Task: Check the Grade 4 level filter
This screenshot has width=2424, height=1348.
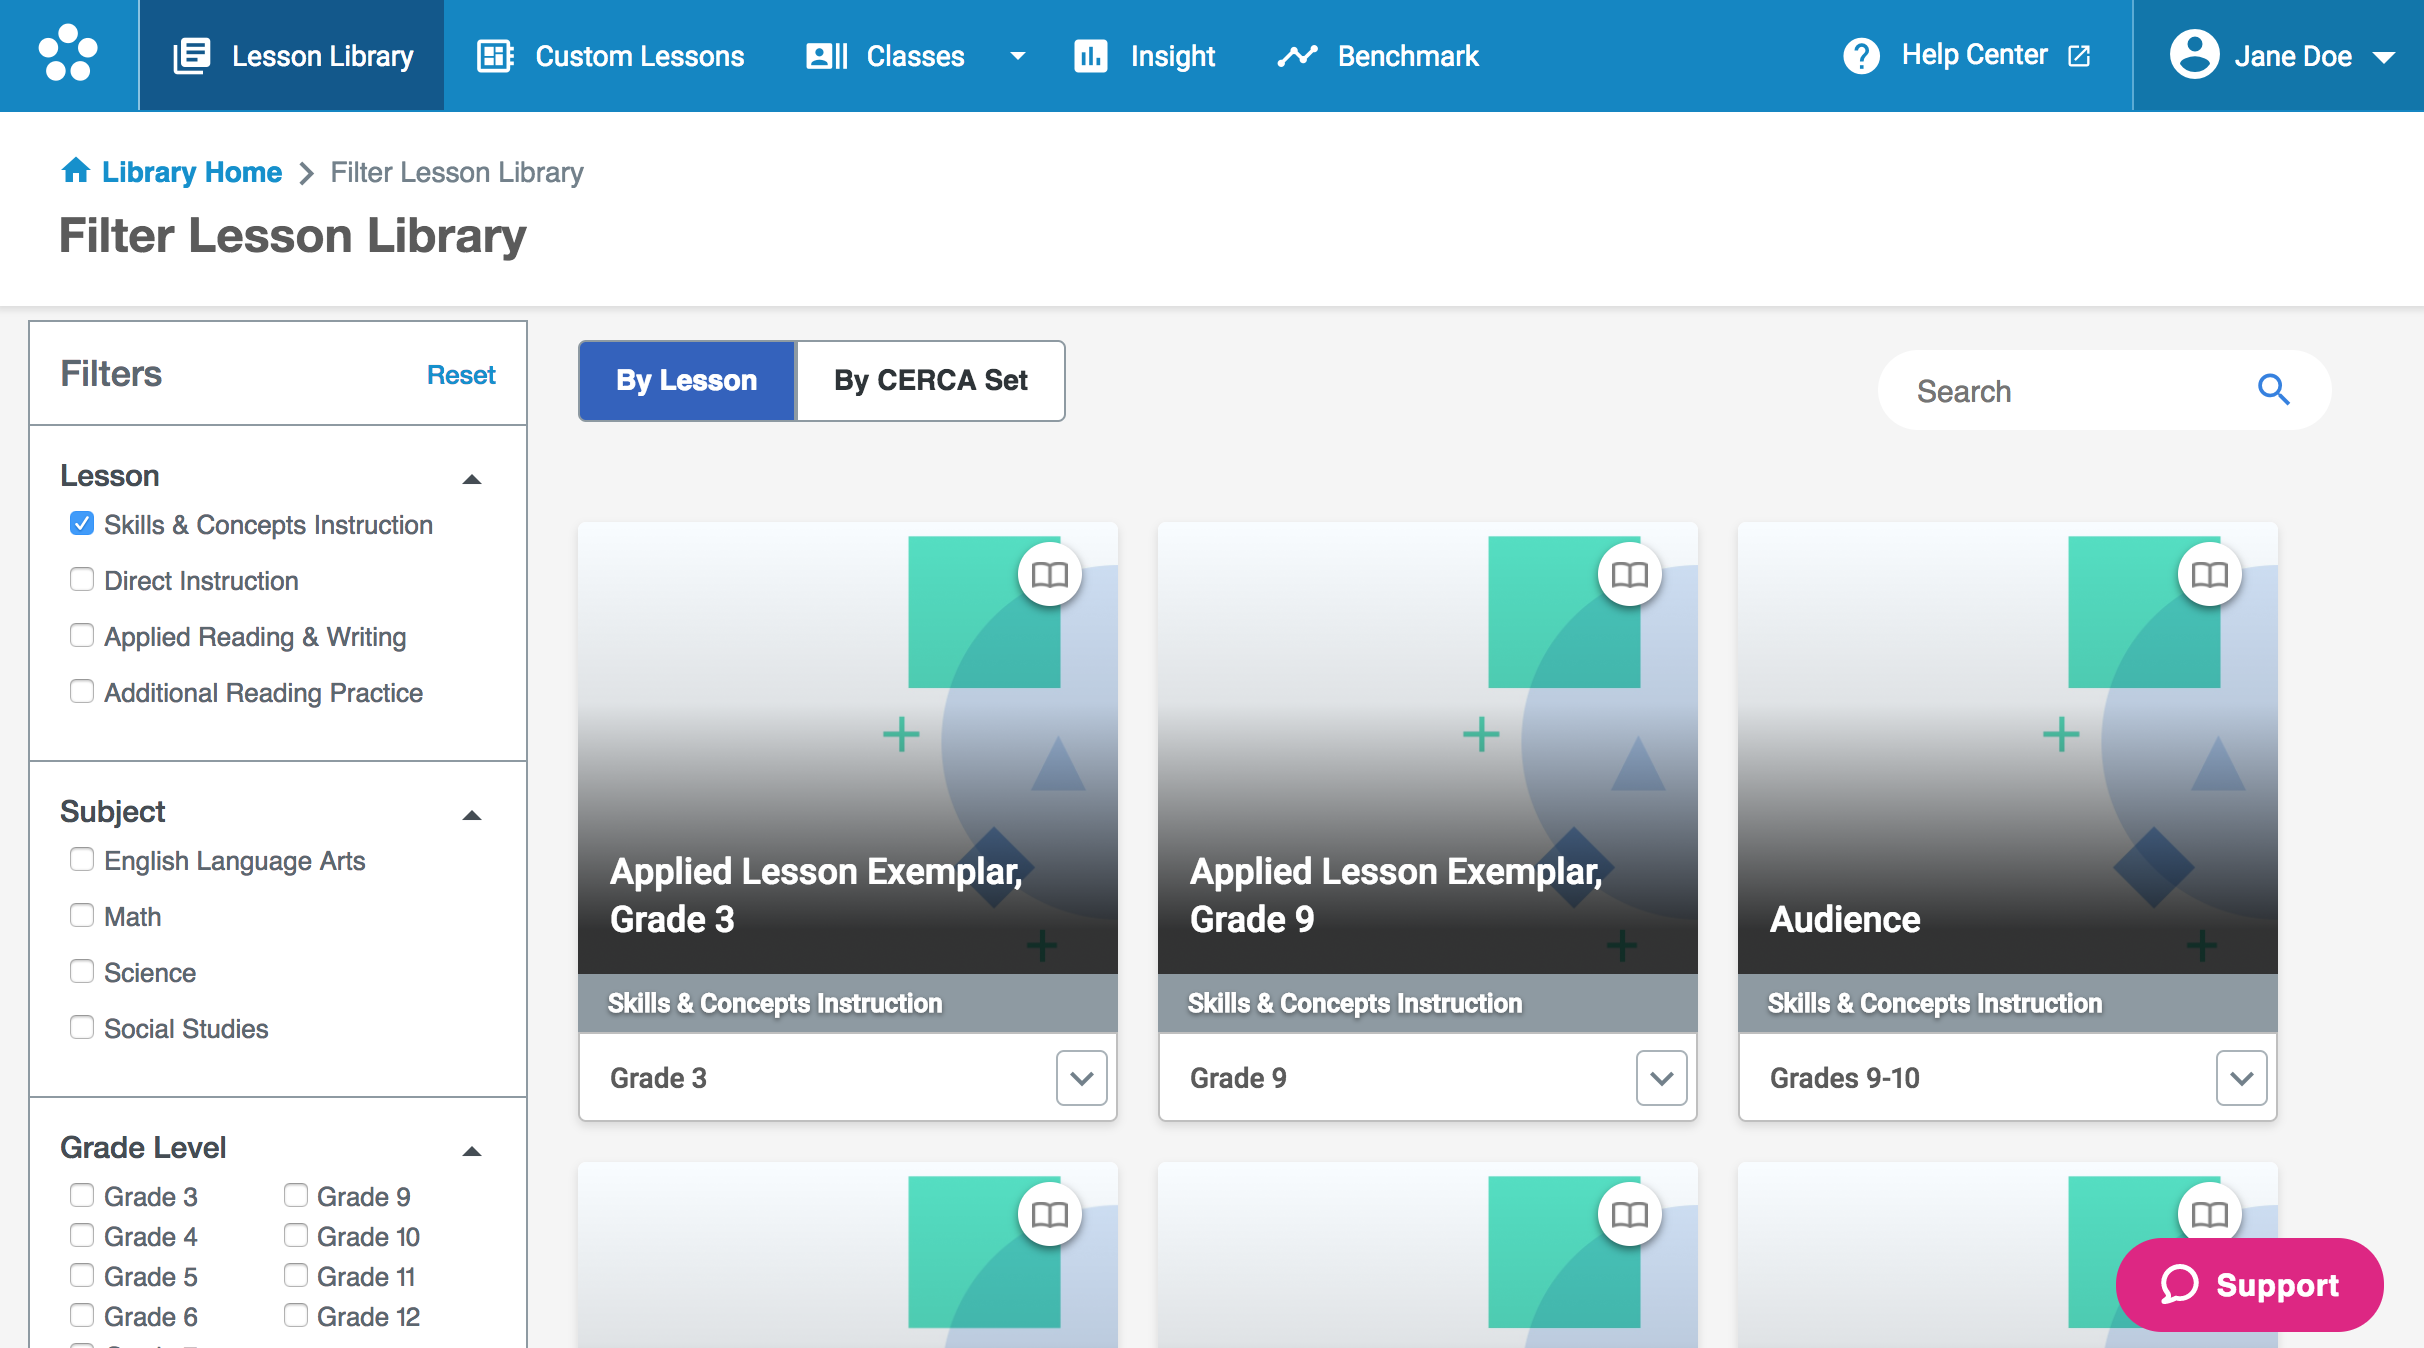Action: 82,1236
